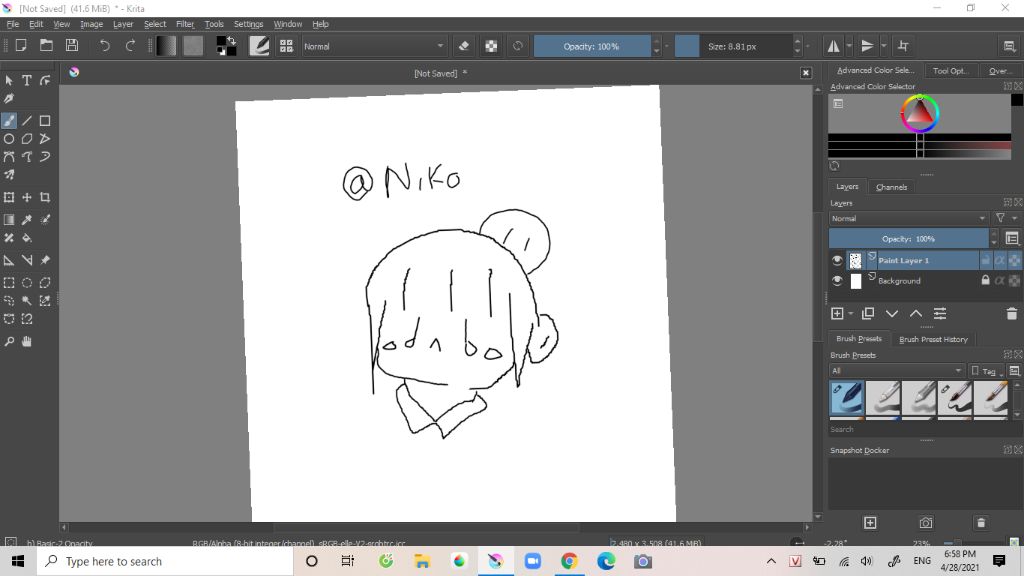The image size is (1024, 576).
Task: Toggle vertical mirror tool
Action: 867,46
